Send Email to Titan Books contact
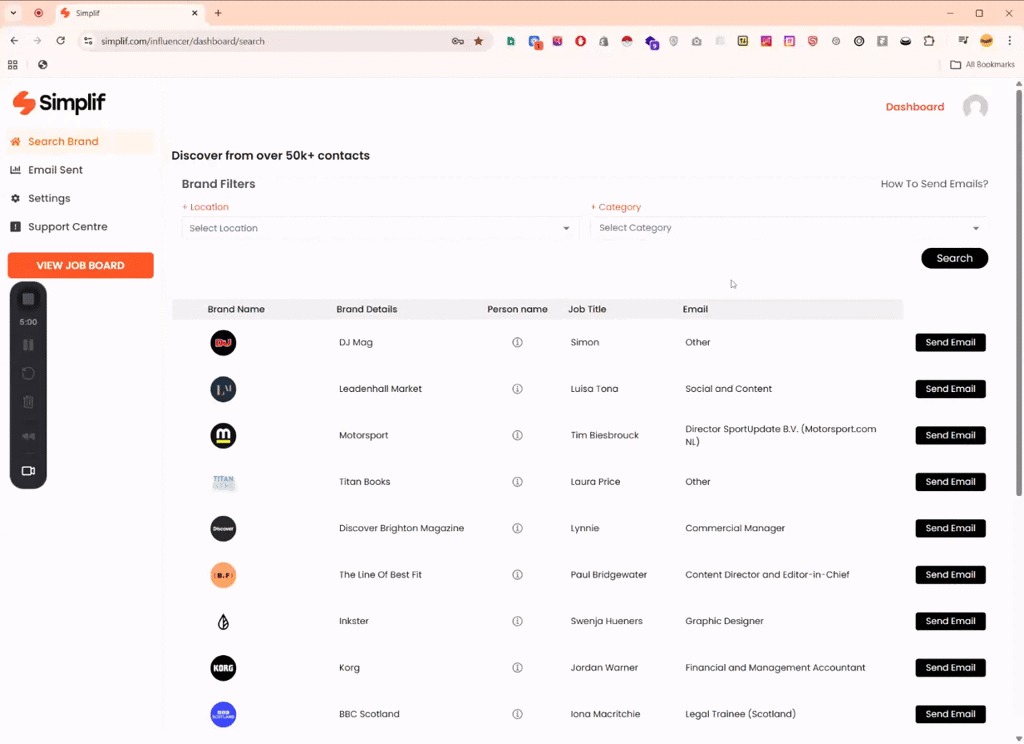The height and width of the screenshot is (744, 1024). [x=950, y=481]
